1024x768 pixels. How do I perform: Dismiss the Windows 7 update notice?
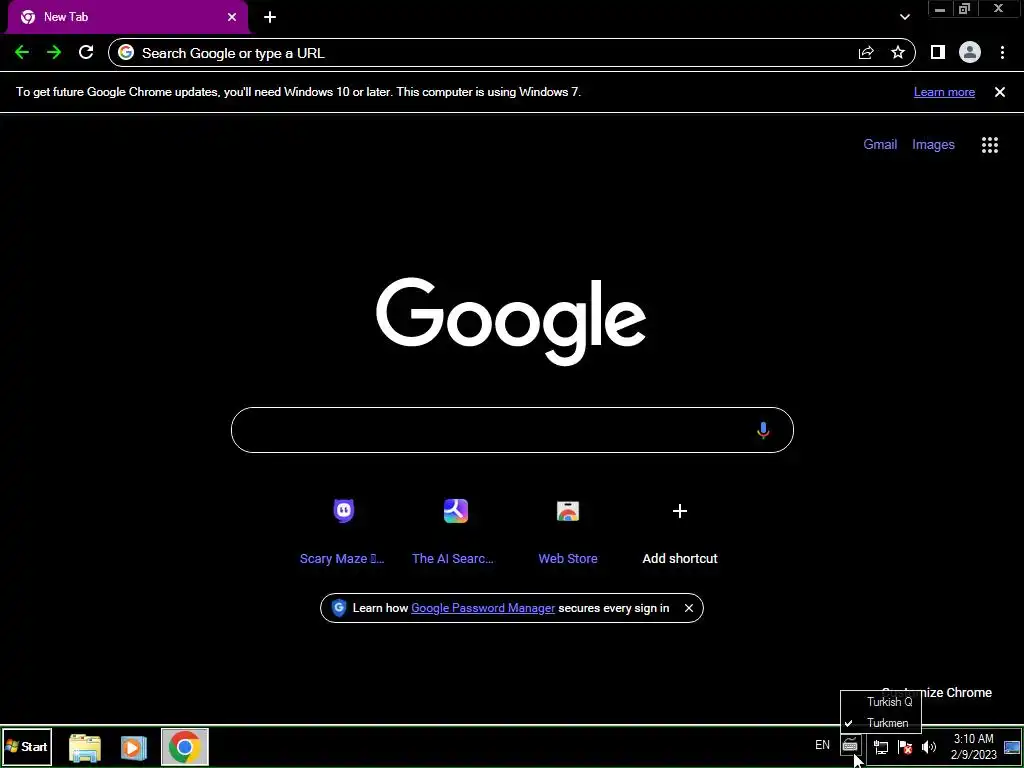tap(1000, 92)
